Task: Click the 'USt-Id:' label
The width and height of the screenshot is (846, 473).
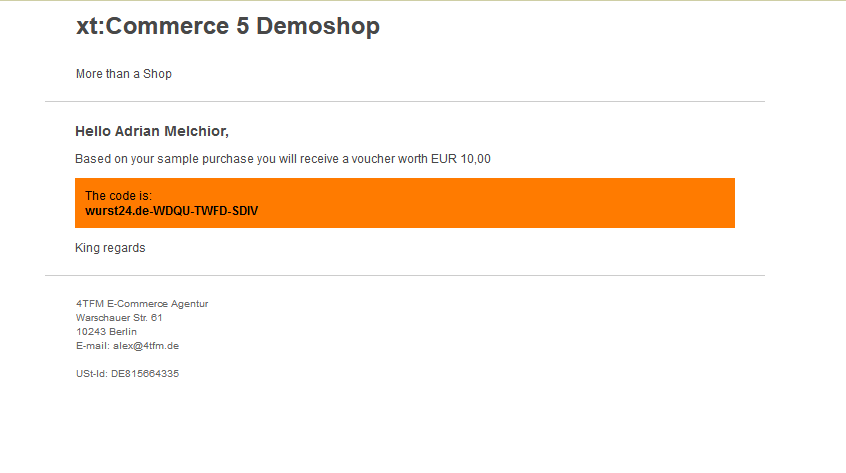Action: pyautogui.click(x=91, y=373)
